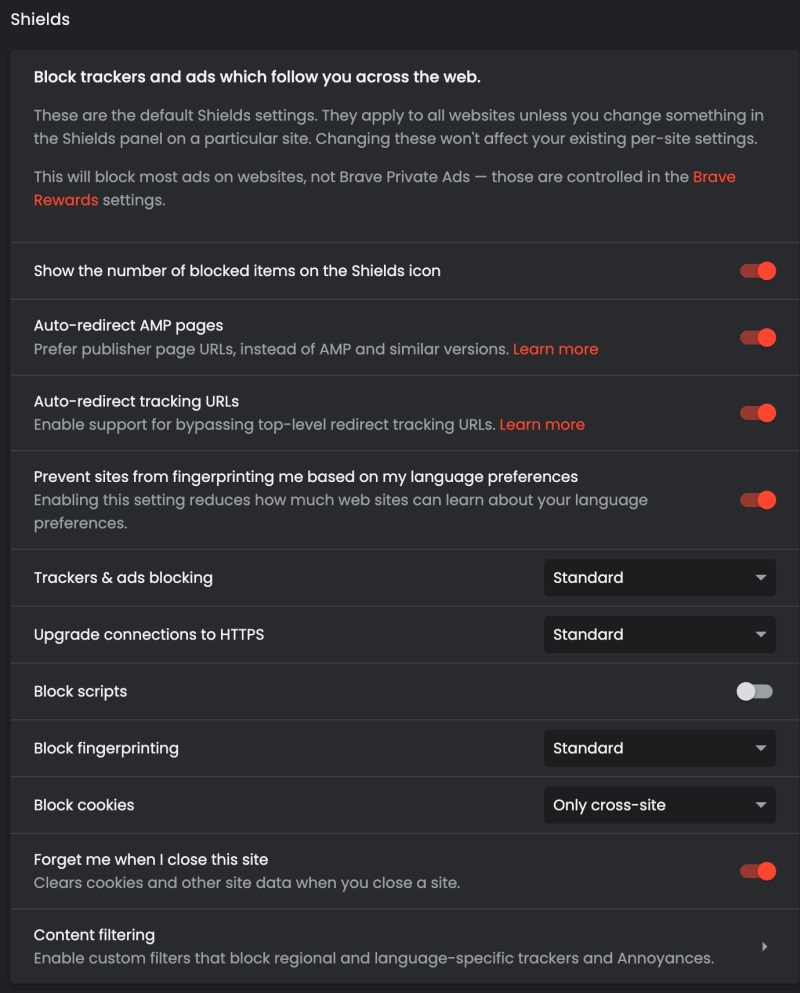Toggle language preferences fingerprinting protection

(x=758, y=499)
